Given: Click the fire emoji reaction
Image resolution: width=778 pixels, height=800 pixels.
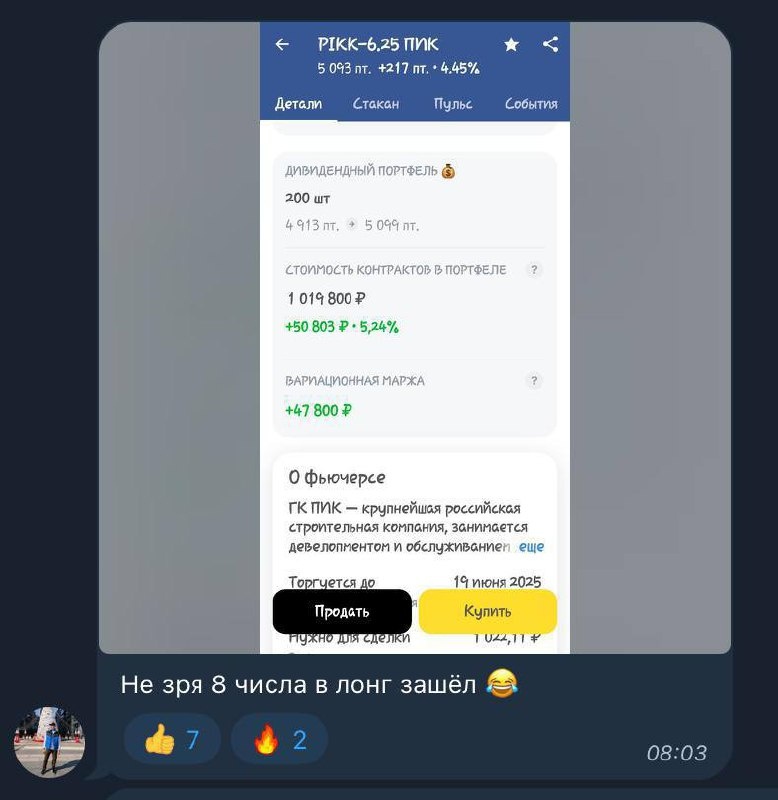Looking at the screenshot, I should click(279, 739).
